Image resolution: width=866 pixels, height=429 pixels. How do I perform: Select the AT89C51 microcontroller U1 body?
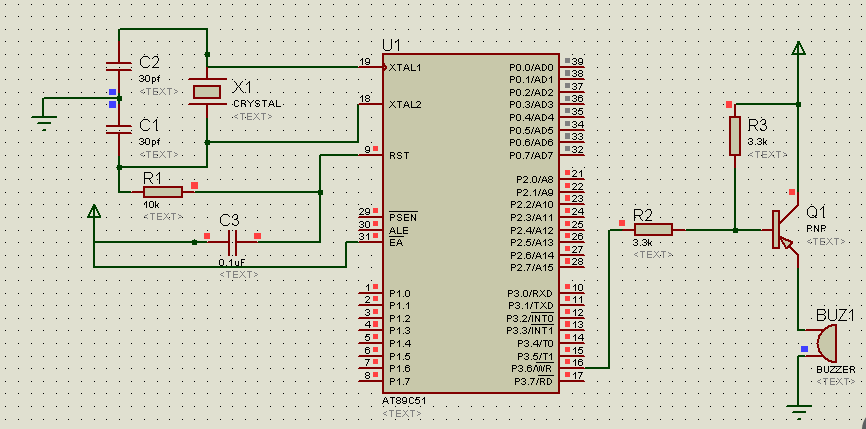click(472, 224)
